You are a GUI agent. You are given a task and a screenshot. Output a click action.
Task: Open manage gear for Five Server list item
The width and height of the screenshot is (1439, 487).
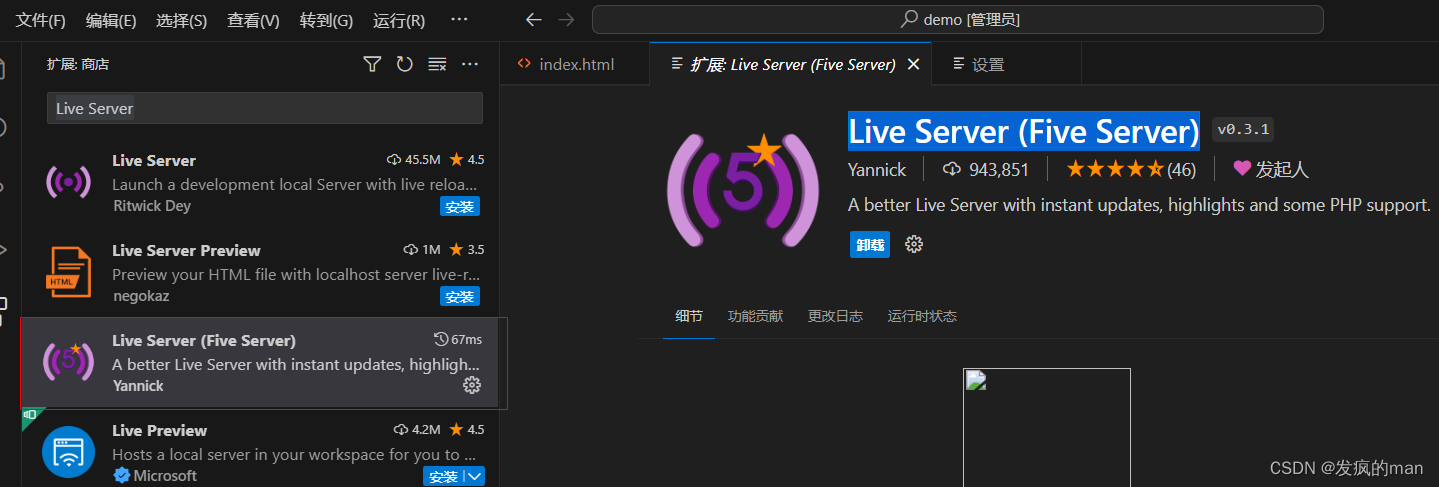click(x=472, y=385)
